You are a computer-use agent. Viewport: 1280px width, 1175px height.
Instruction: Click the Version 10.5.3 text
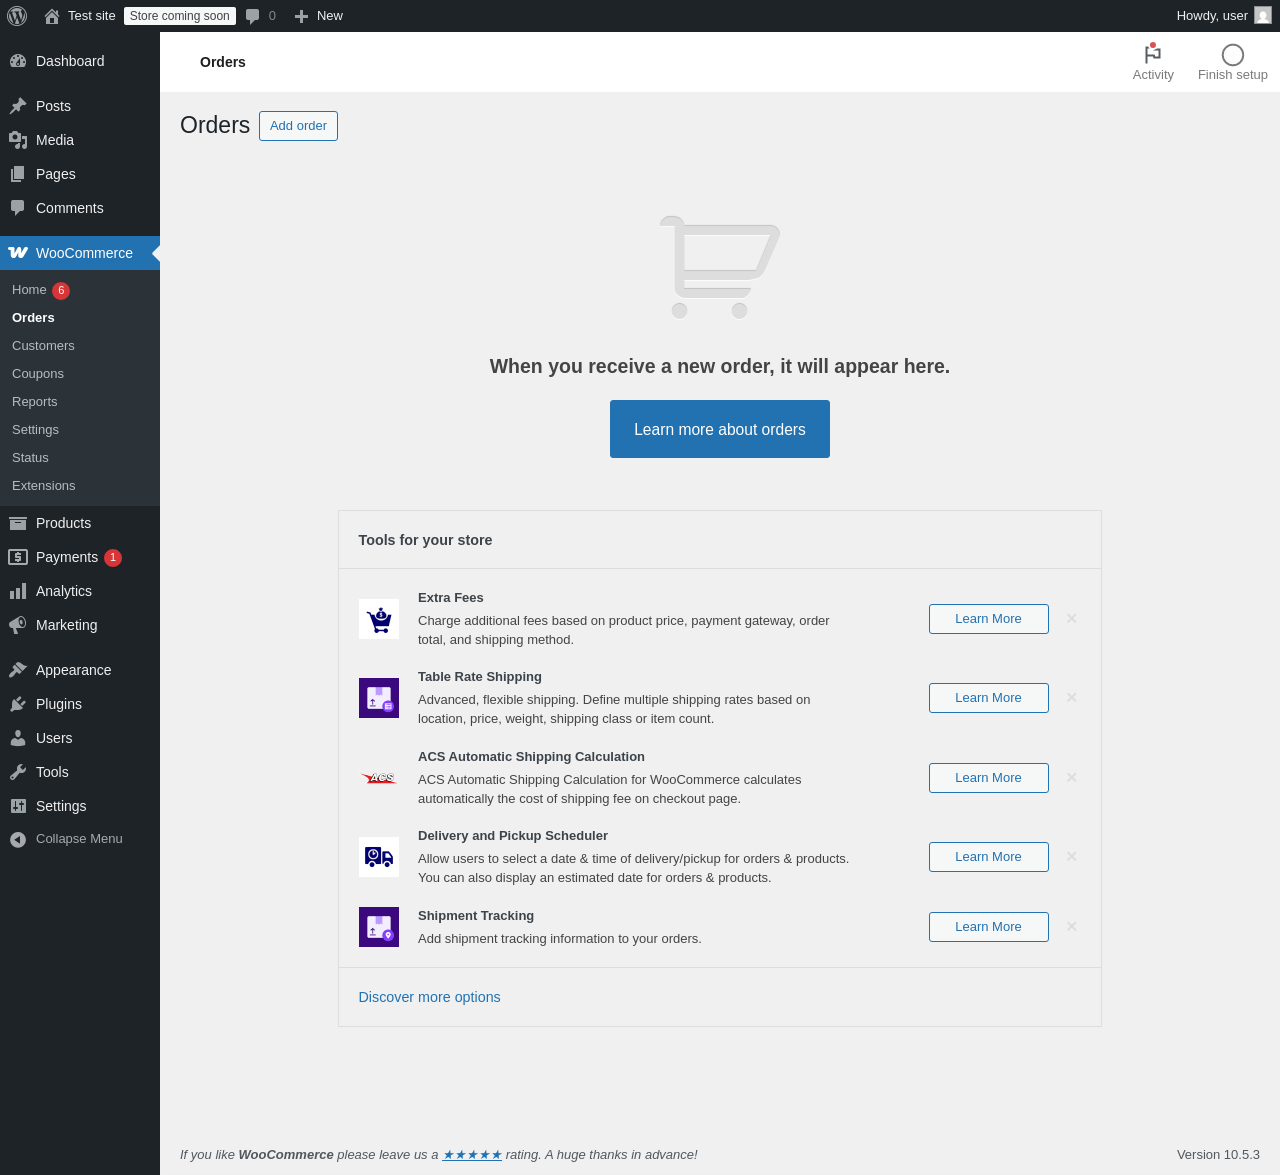1218,1155
